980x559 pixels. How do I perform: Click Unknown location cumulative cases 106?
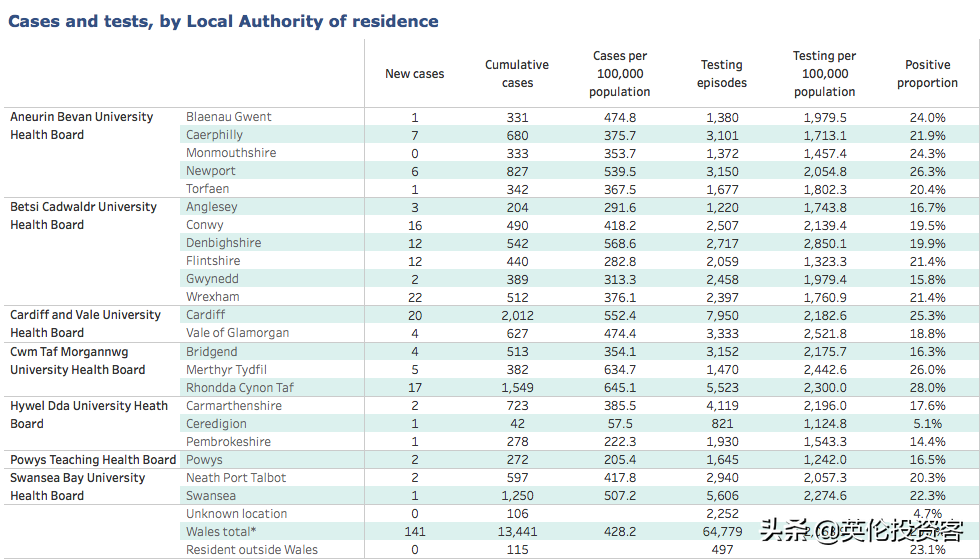[518, 514]
